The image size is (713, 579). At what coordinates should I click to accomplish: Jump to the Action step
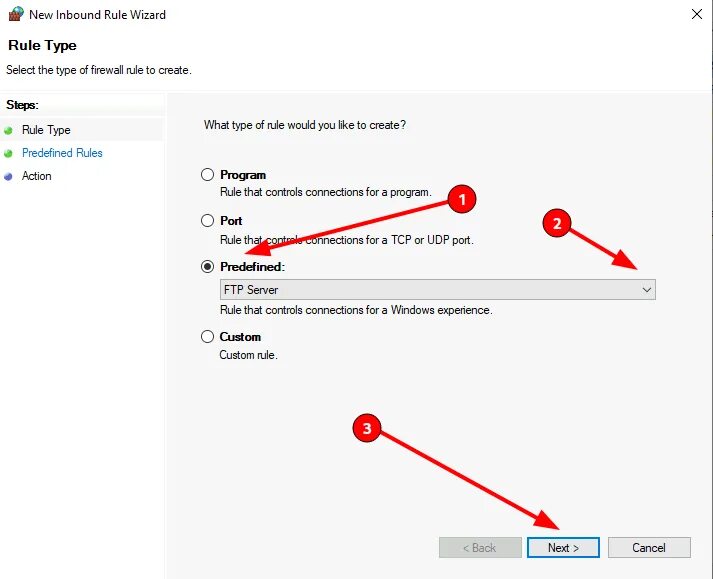(36, 176)
